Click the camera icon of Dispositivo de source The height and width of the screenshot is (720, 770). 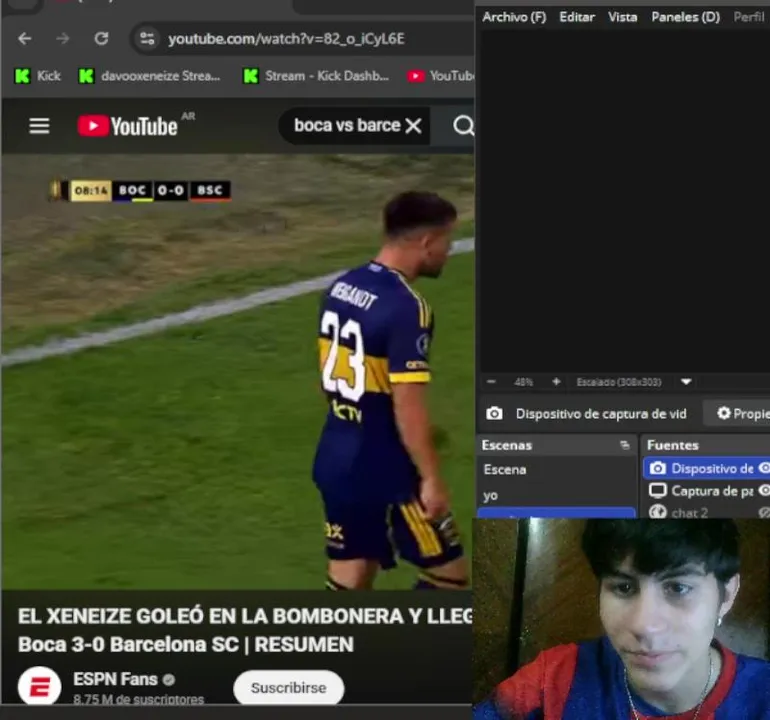click(658, 468)
